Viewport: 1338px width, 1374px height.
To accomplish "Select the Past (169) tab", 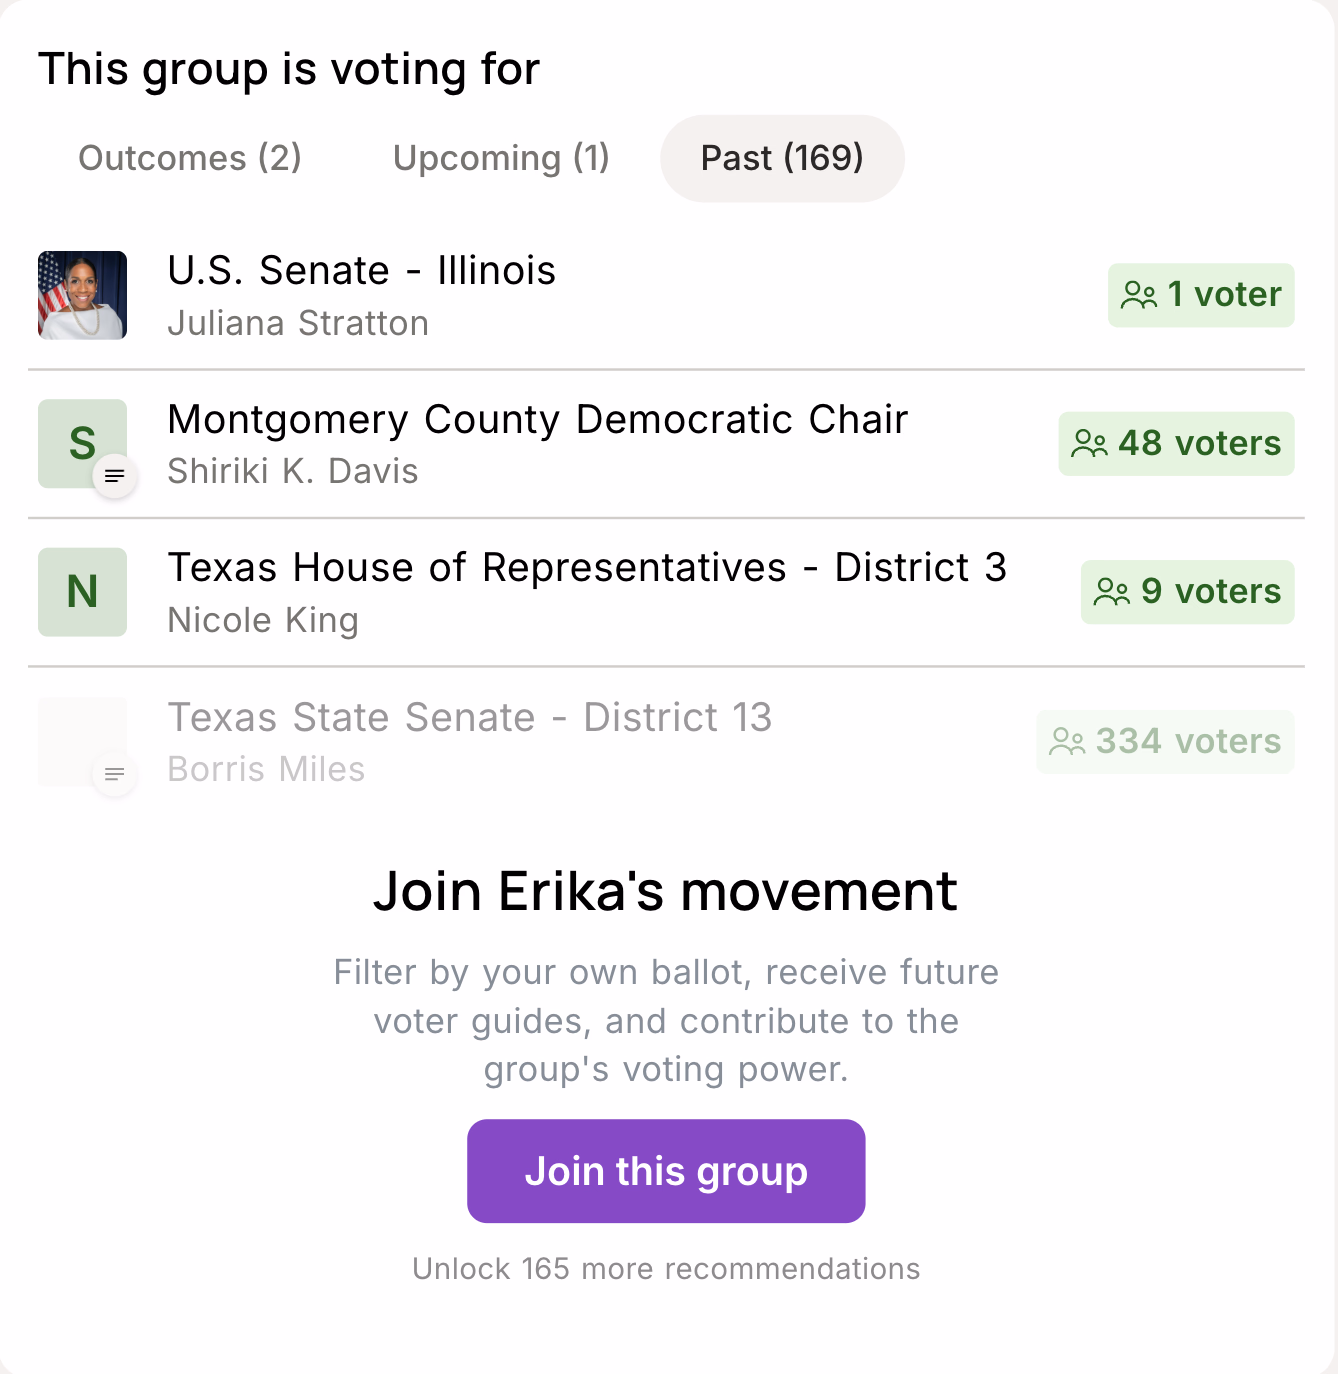I will [x=781, y=157].
